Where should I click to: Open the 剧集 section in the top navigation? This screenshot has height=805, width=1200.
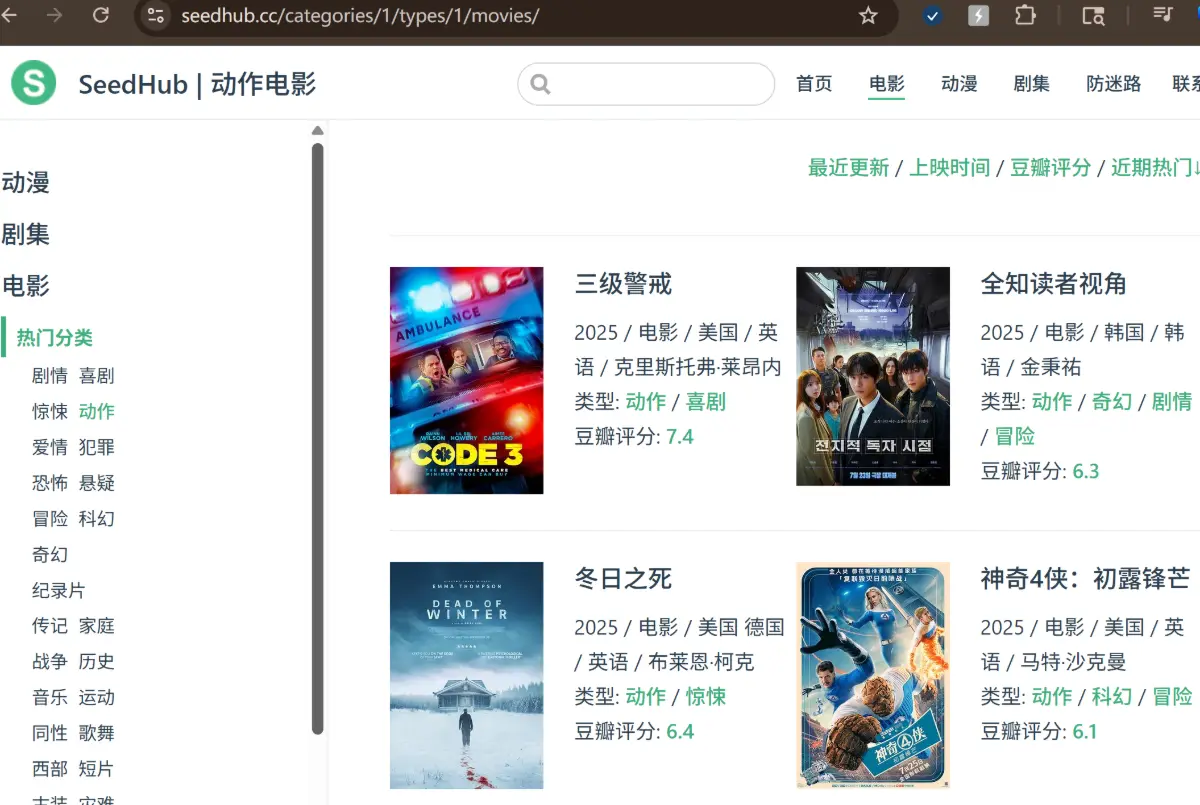point(1032,84)
